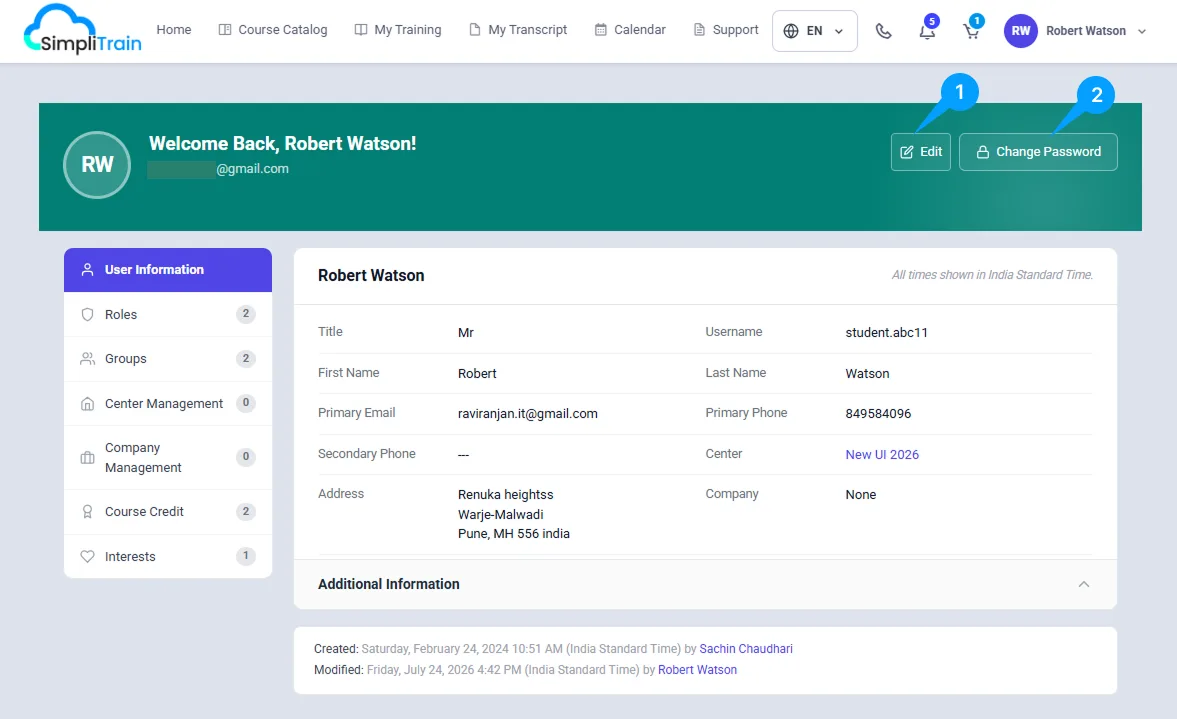
Task: Open the Robert Watson modifier link
Action: (697, 669)
